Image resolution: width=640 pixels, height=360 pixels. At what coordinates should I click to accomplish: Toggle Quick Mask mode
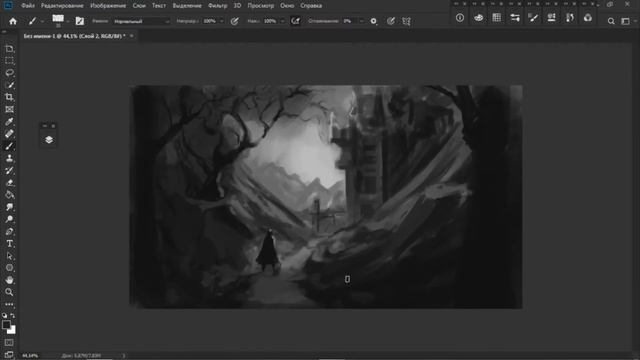point(9,342)
